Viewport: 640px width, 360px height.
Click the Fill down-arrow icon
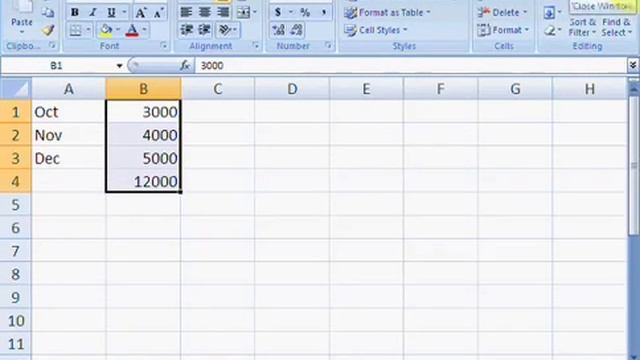coord(549,13)
